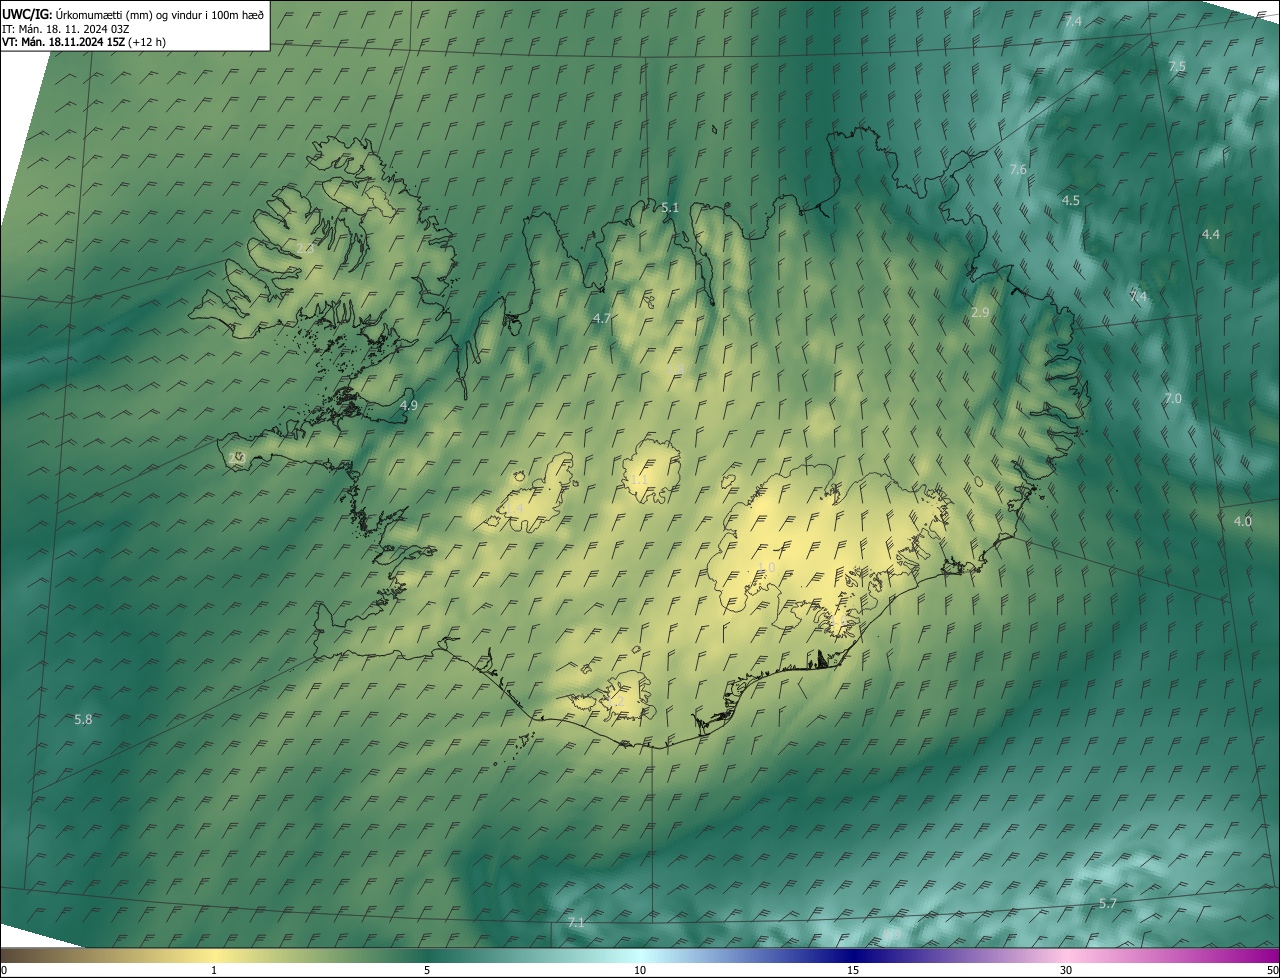
Task: Click the 2.9 value in northeast Iceland
Action: pos(980,313)
